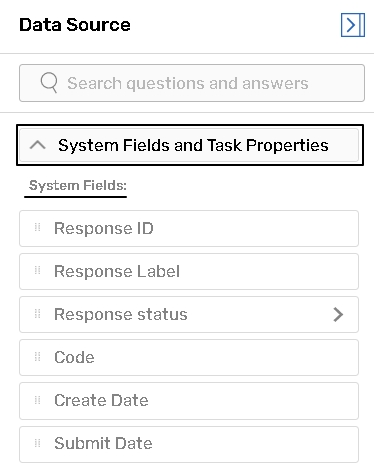The height and width of the screenshot is (476, 374).
Task: Choose the Response status field
Action: coord(189,314)
